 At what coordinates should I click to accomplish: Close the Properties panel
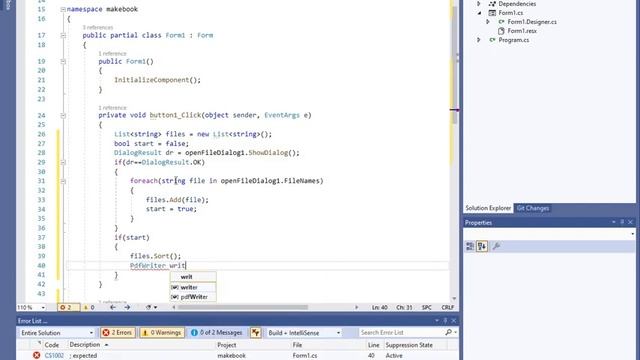(631, 222)
